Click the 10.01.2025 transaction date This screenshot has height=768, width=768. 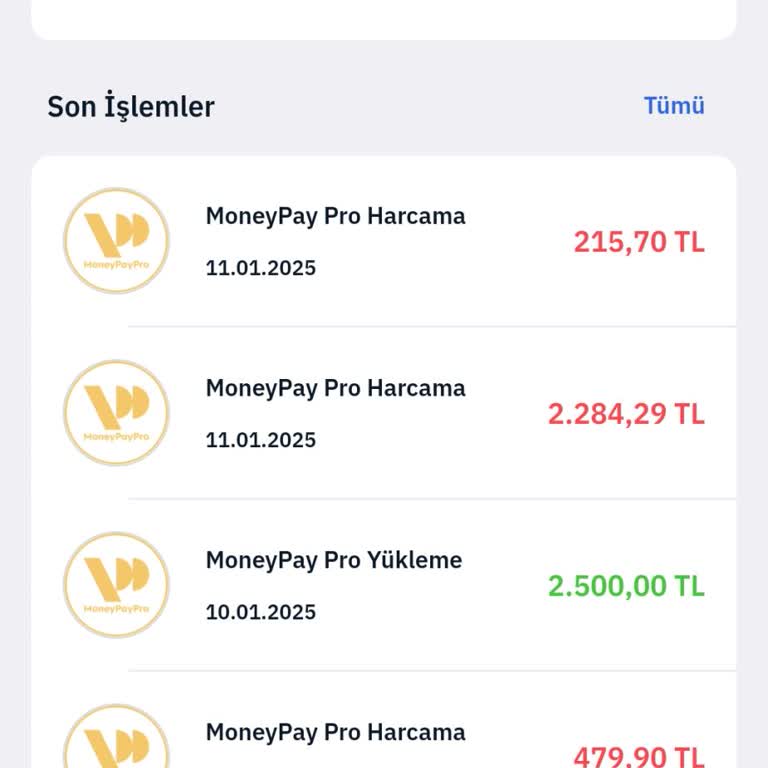(x=261, y=612)
